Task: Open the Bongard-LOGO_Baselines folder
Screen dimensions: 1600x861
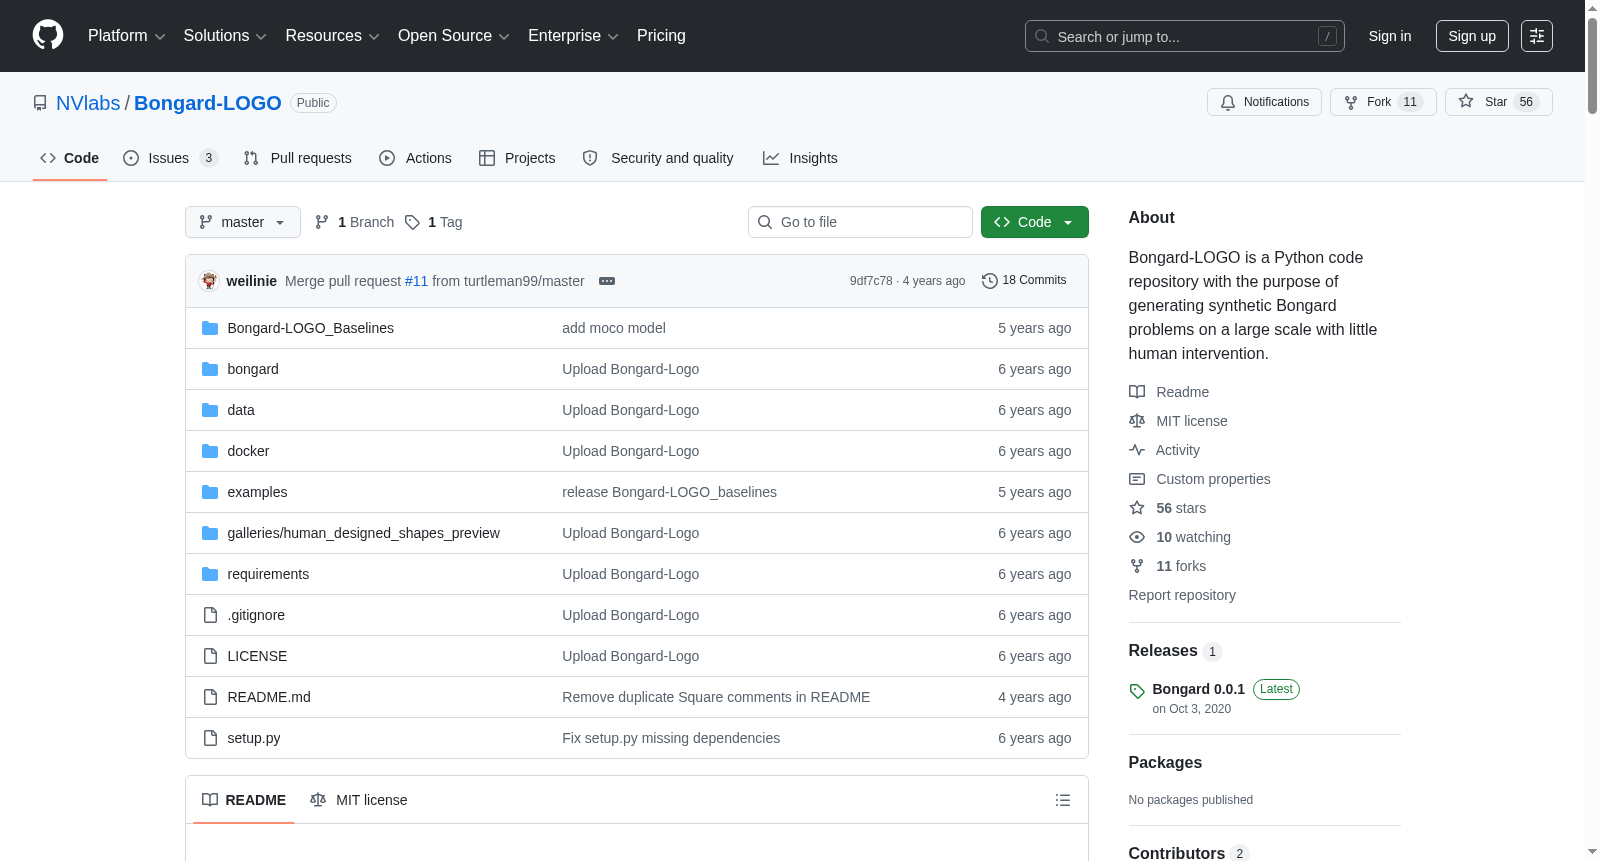Action: (310, 328)
